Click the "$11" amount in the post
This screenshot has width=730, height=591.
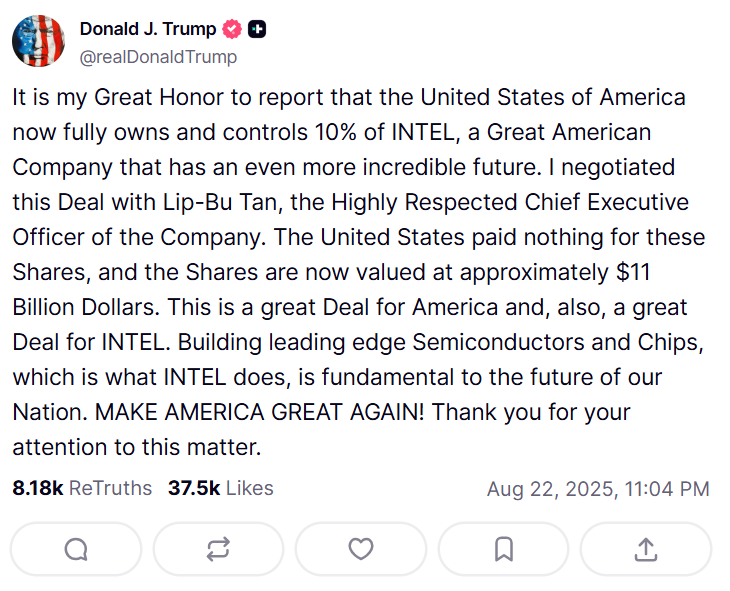pyautogui.click(x=688, y=272)
